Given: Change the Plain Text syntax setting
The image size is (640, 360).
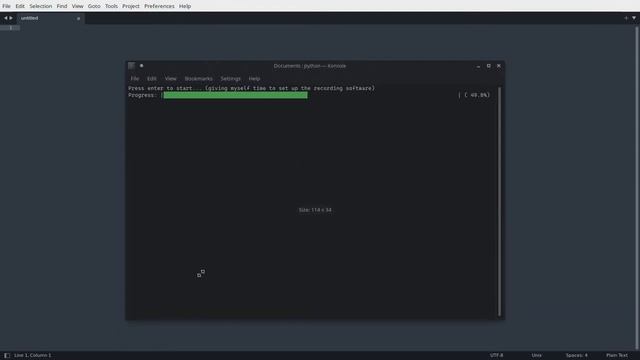Looking at the screenshot, I should click(617, 355).
